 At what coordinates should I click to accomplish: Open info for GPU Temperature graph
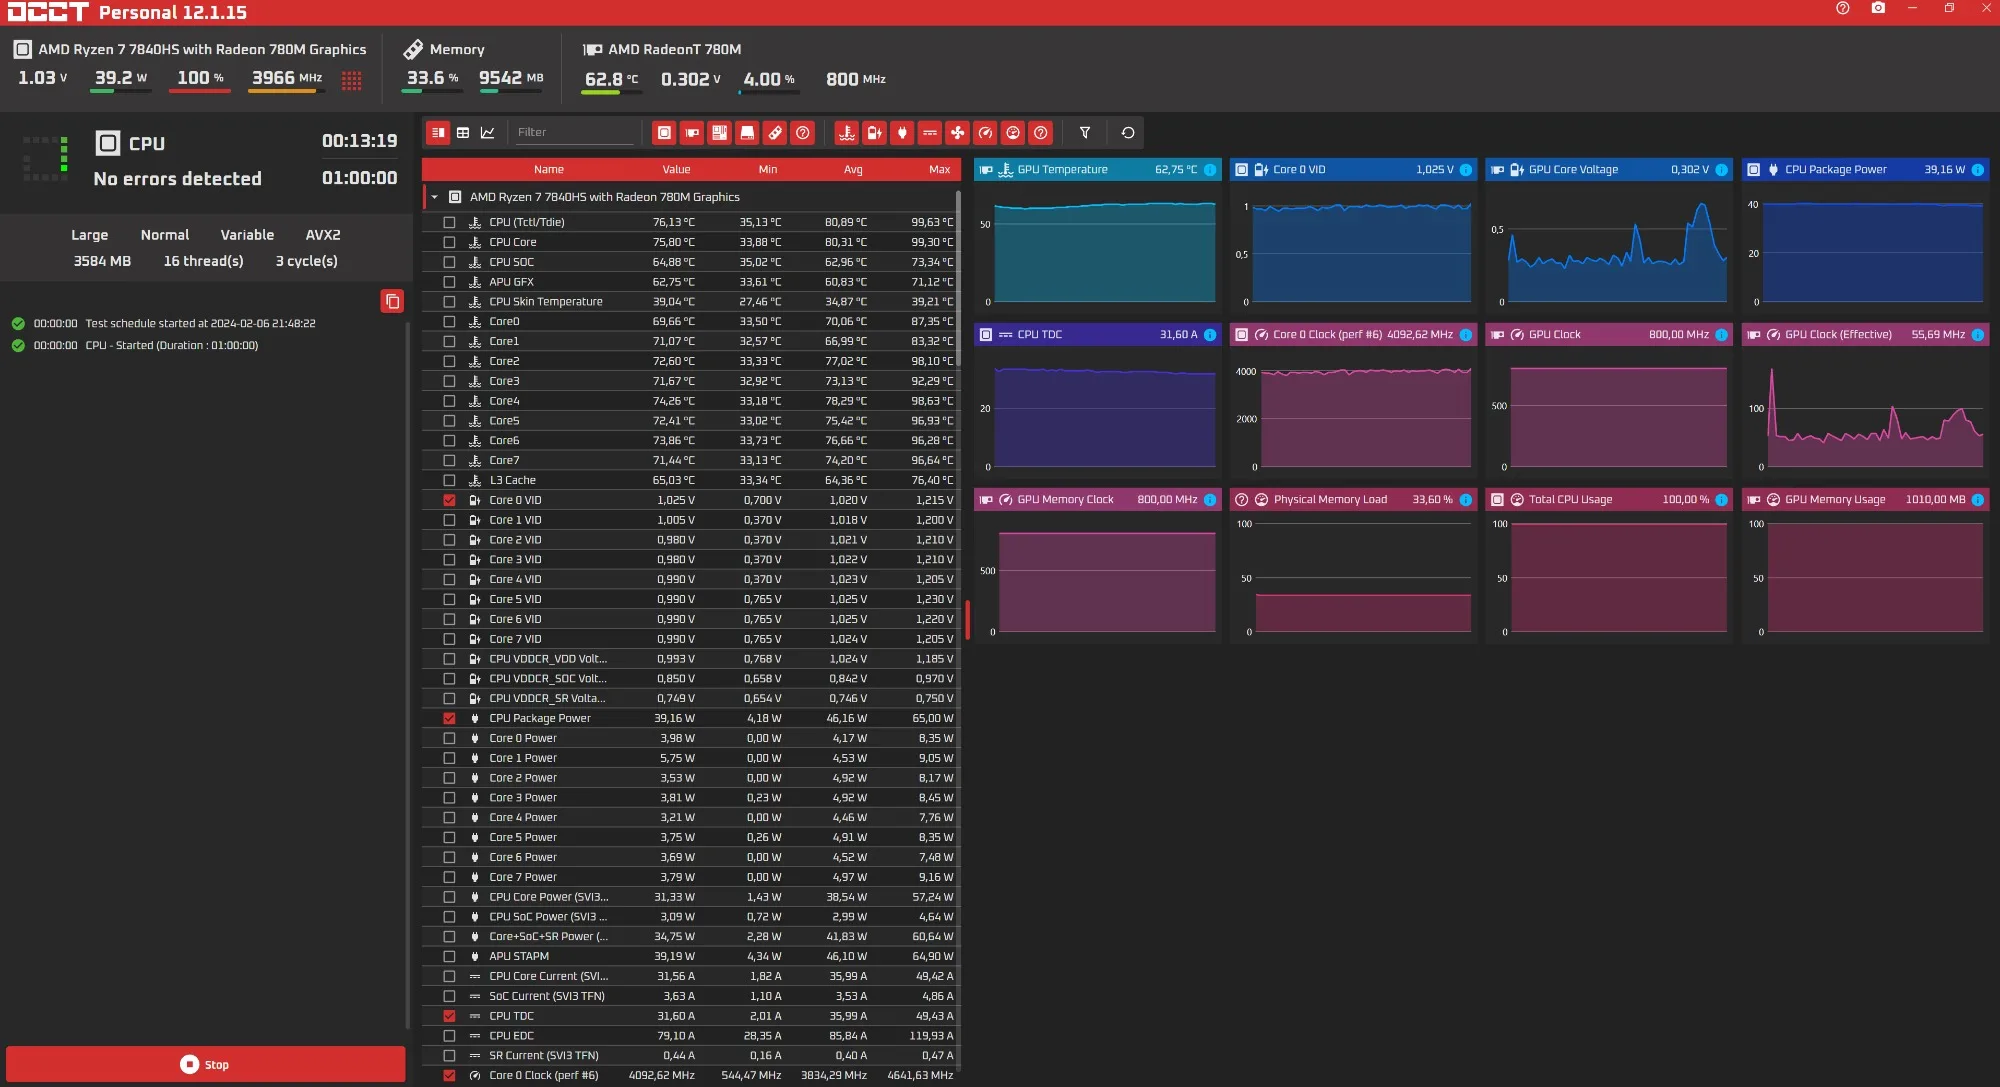pyautogui.click(x=1210, y=170)
